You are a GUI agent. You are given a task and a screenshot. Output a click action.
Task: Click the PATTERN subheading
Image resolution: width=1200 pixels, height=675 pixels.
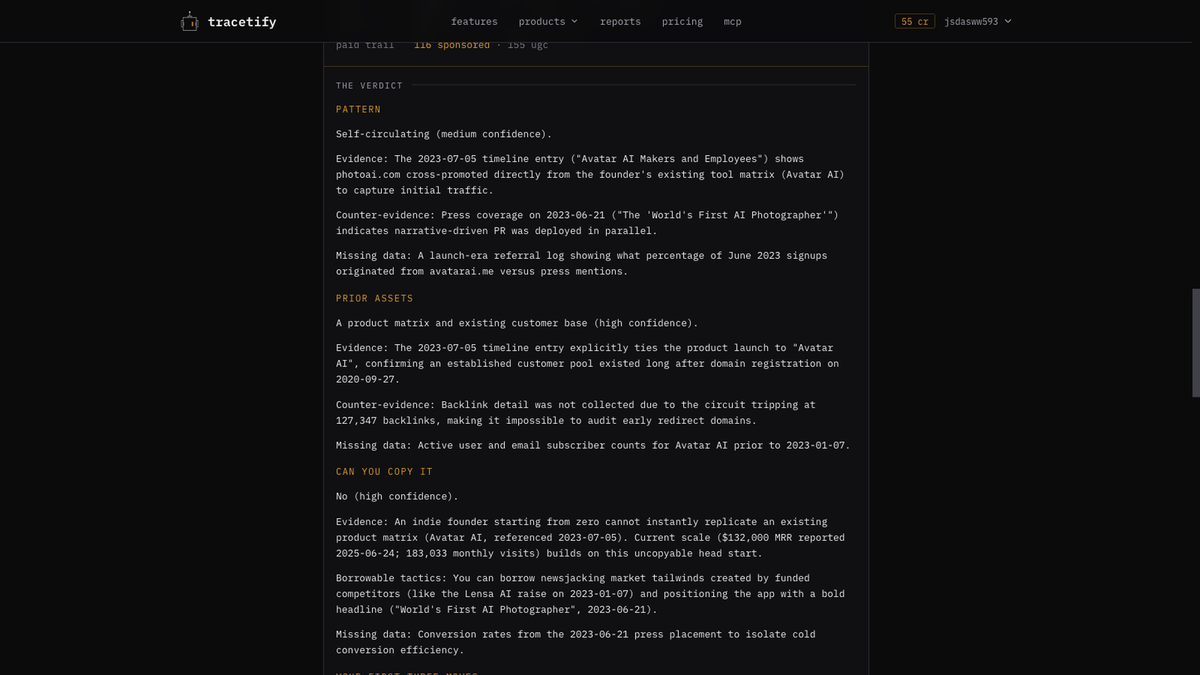click(x=358, y=110)
